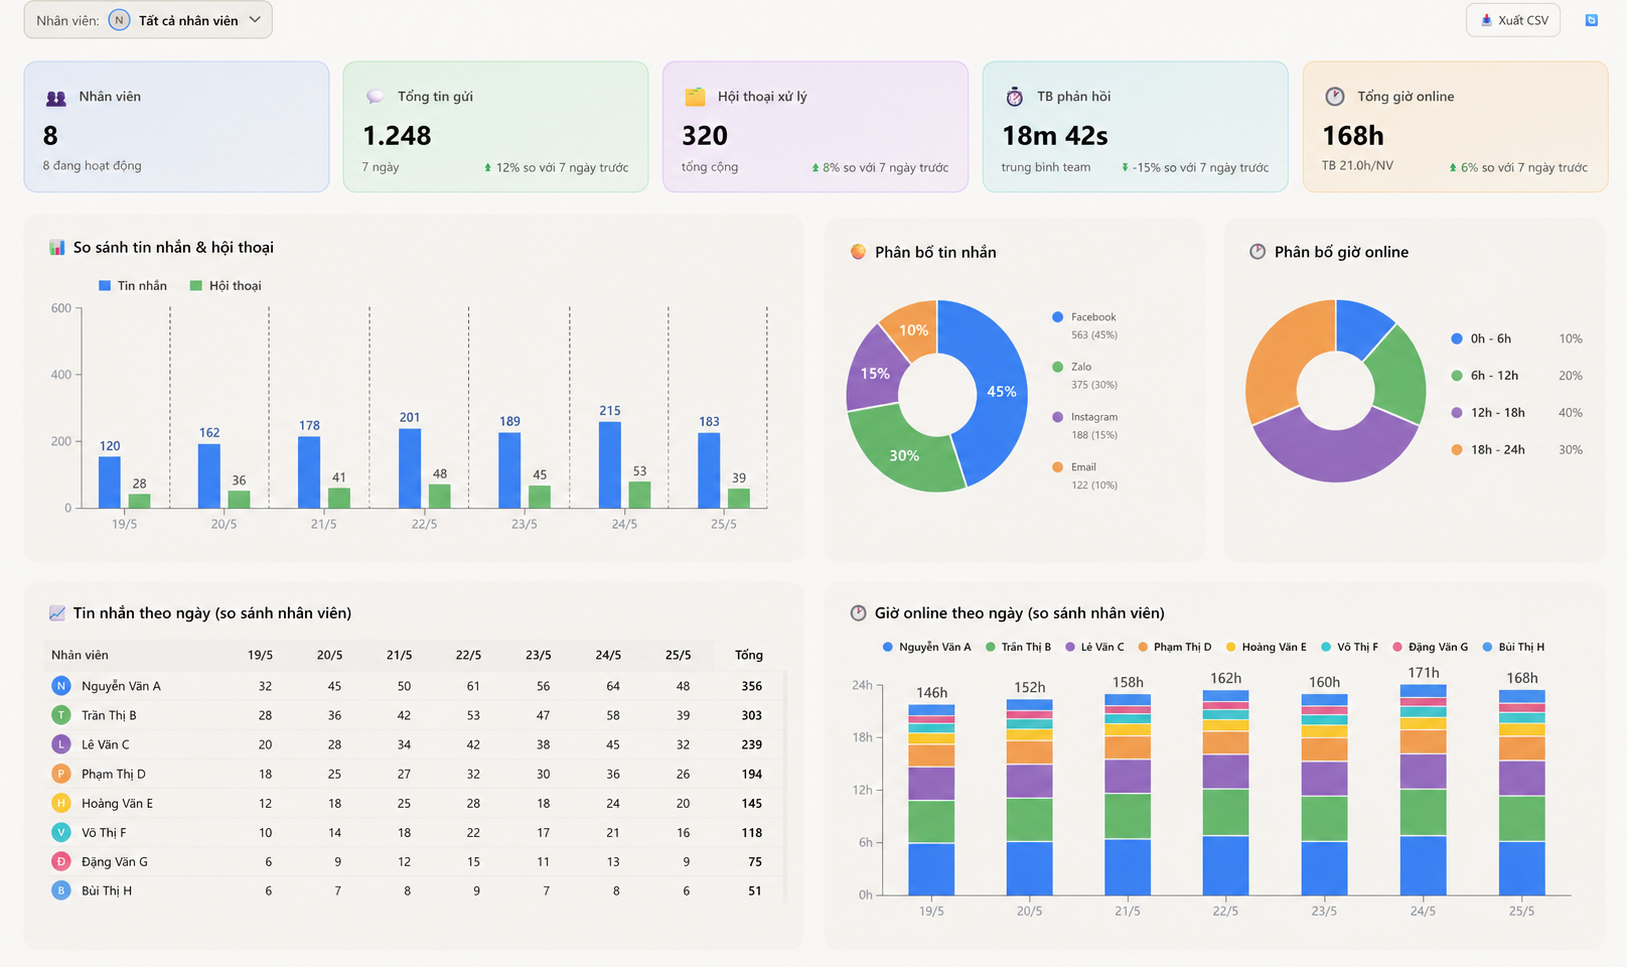Click Nguyễn Văn A's total 356
The image size is (1627, 967).
752,686
